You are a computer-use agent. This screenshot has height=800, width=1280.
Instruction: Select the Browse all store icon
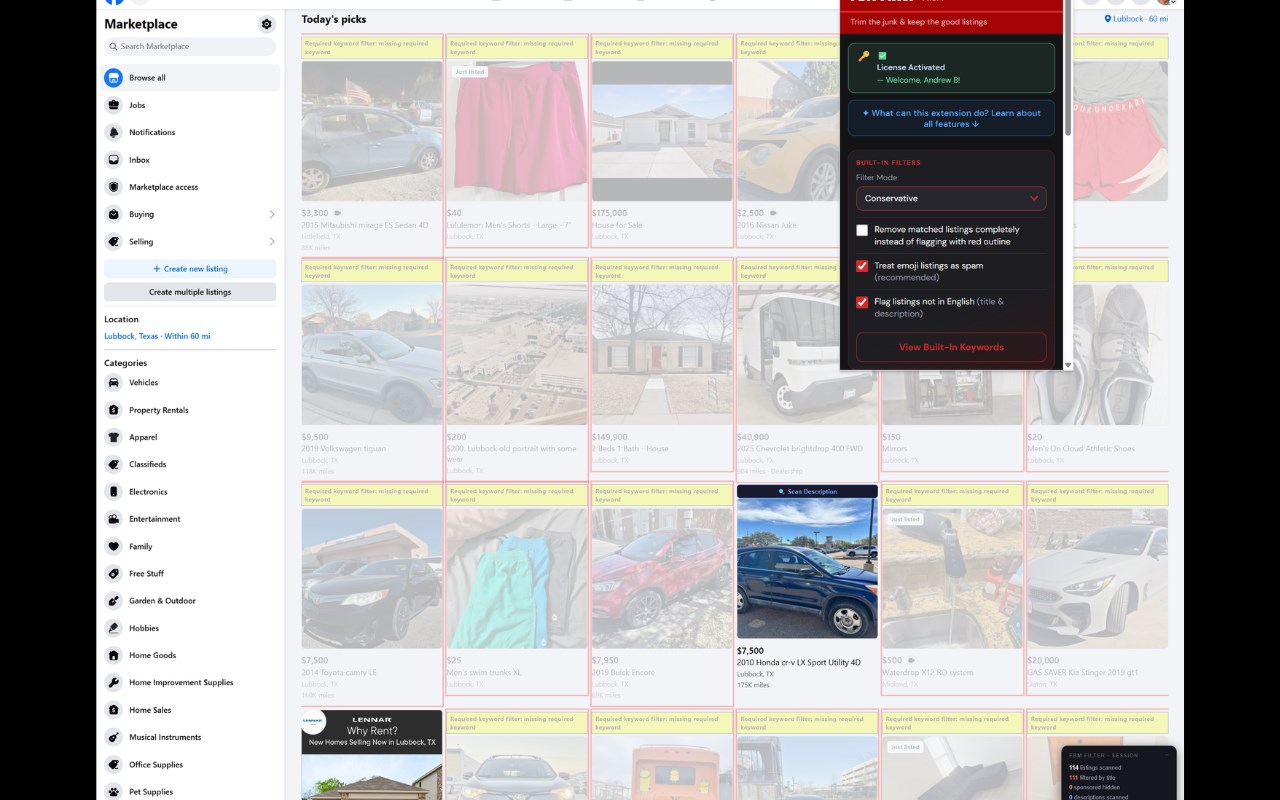point(114,78)
